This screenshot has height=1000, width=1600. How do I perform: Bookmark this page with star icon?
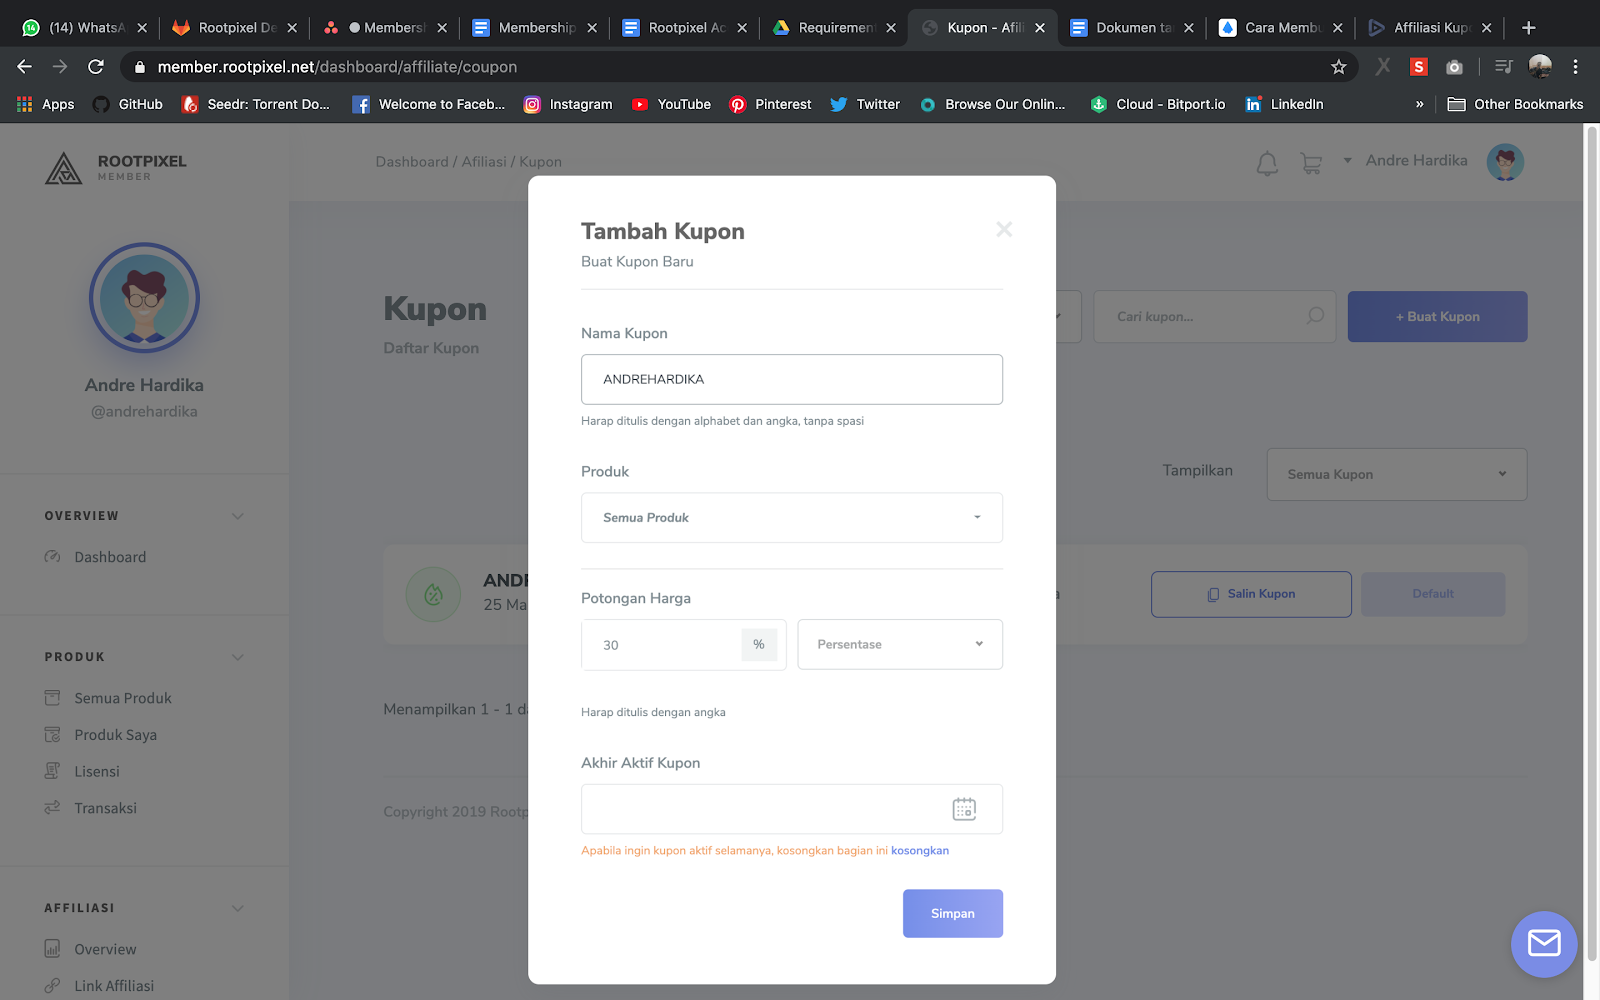[1339, 67]
